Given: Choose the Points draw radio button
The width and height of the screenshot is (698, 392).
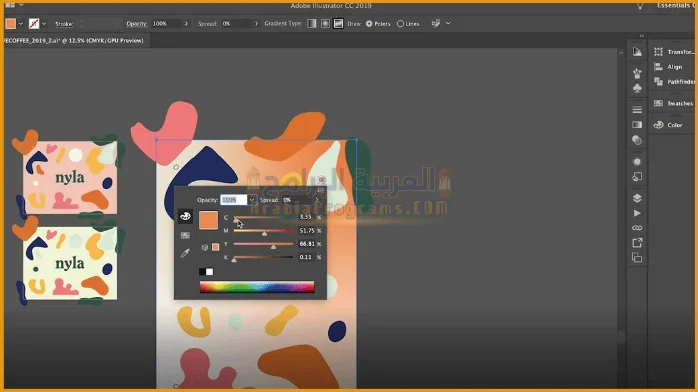Looking at the screenshot, I should pos(369,24).
